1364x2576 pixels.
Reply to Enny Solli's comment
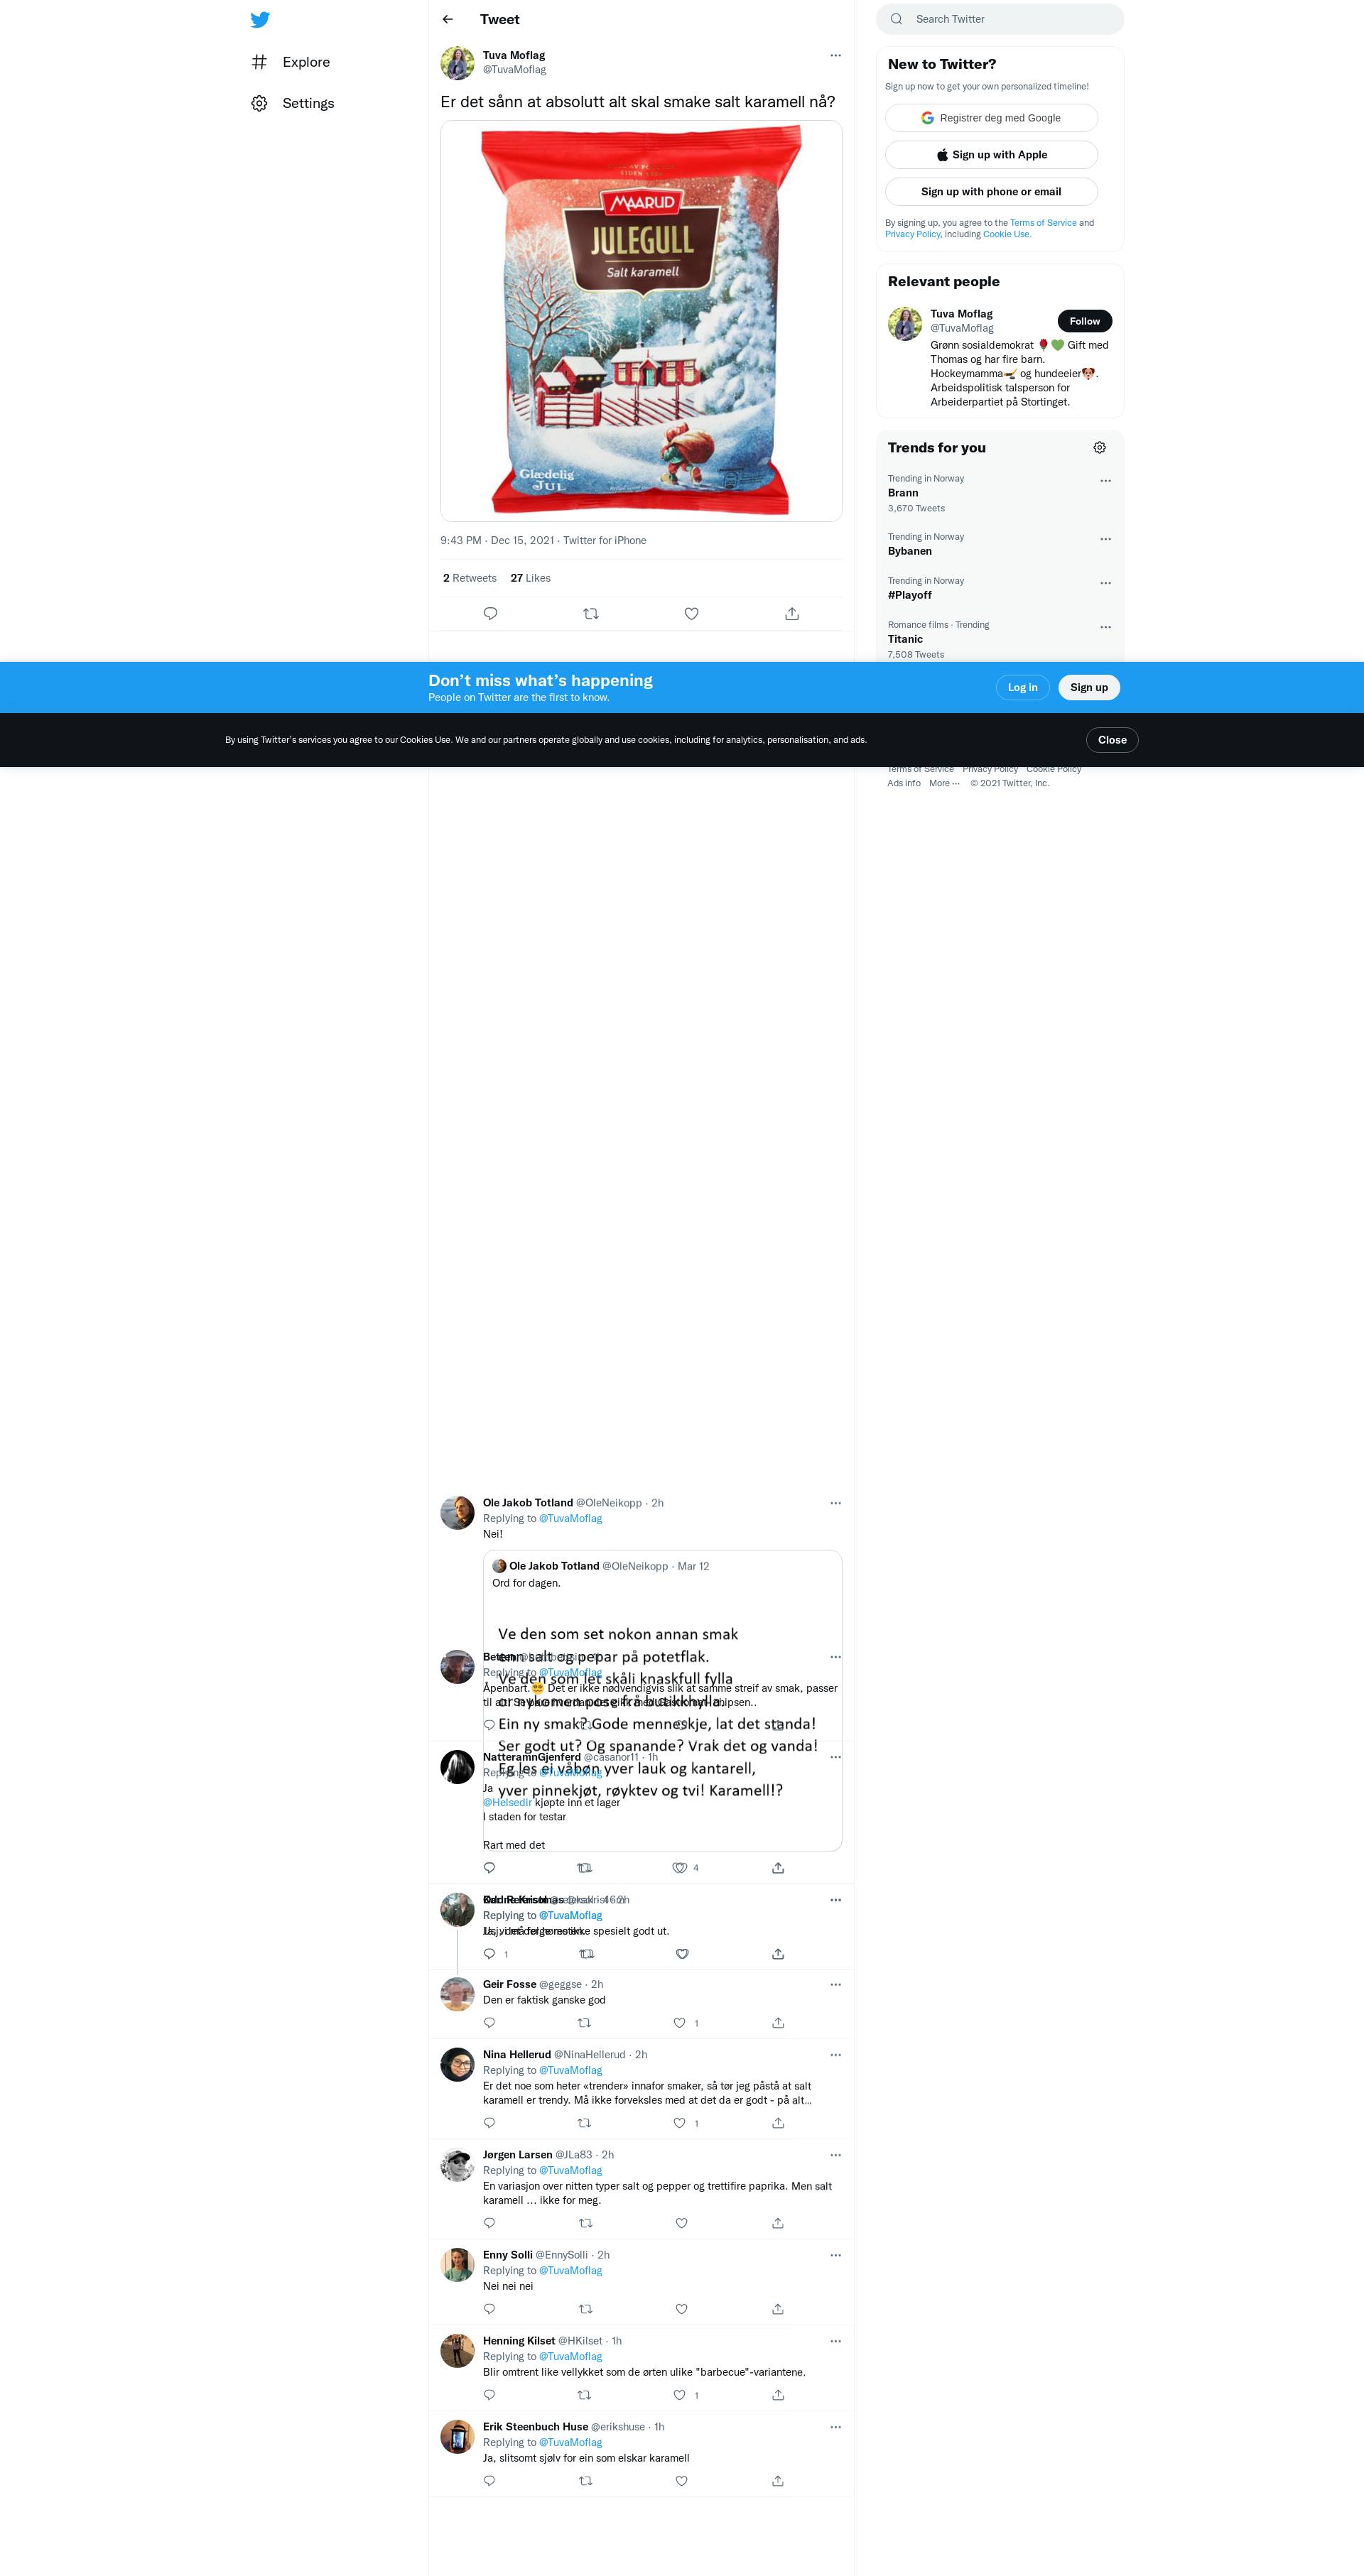489,2309
